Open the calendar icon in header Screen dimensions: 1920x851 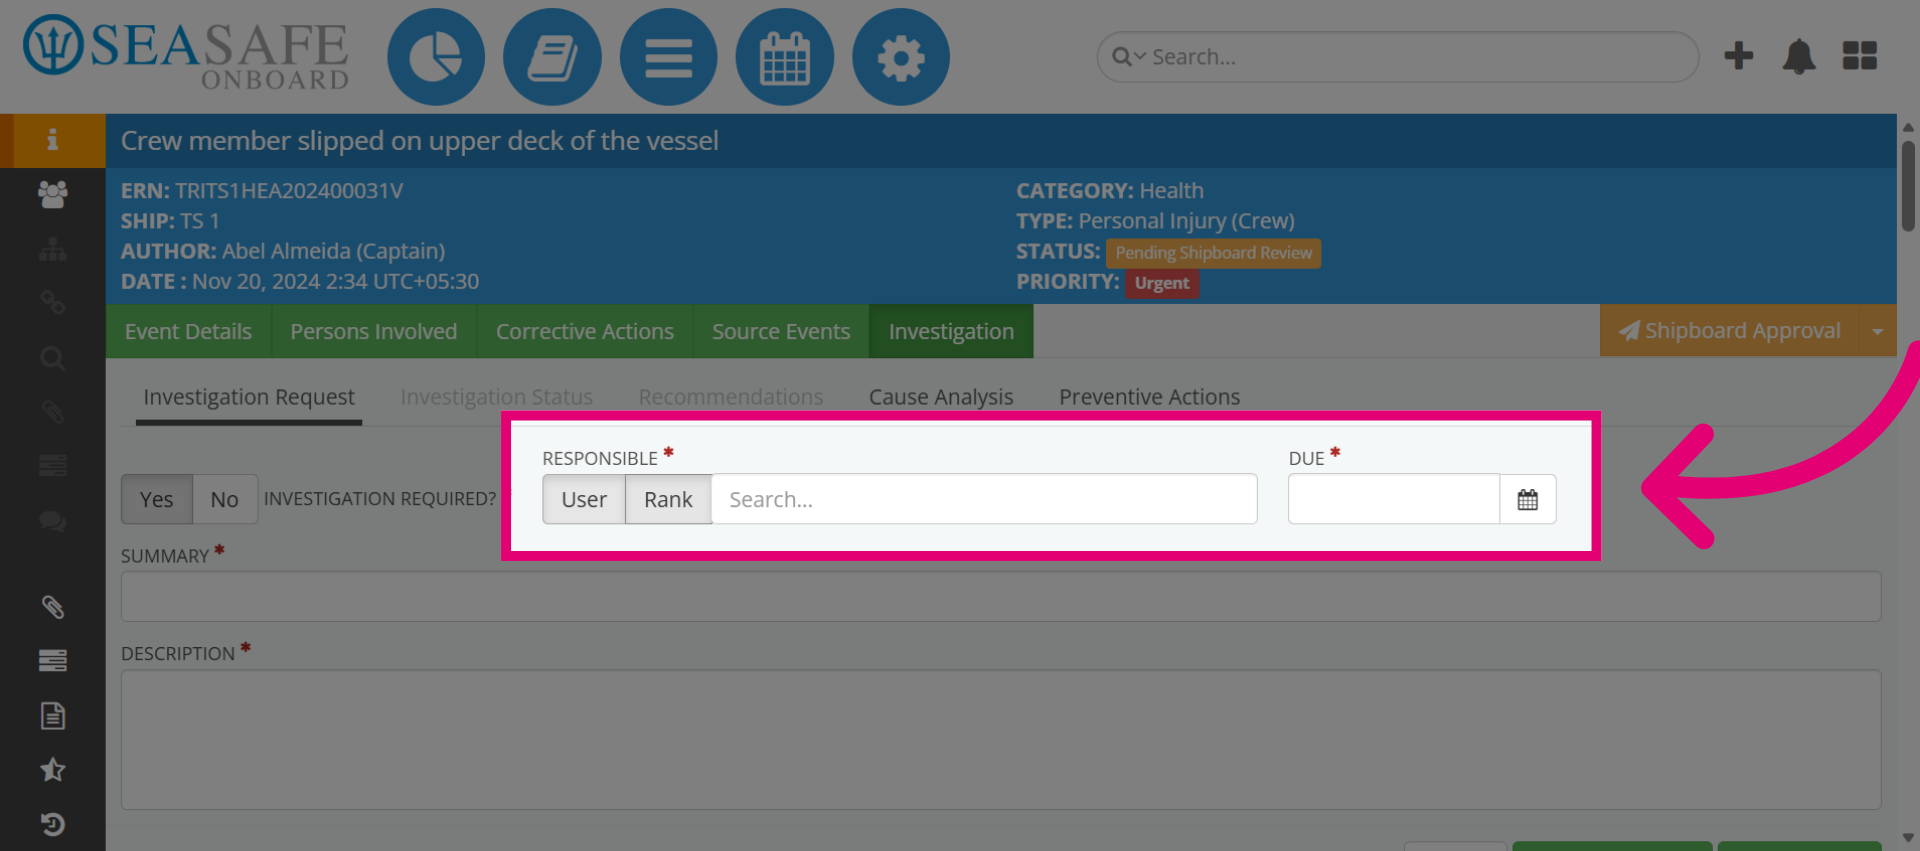click(x=785, y=57)
